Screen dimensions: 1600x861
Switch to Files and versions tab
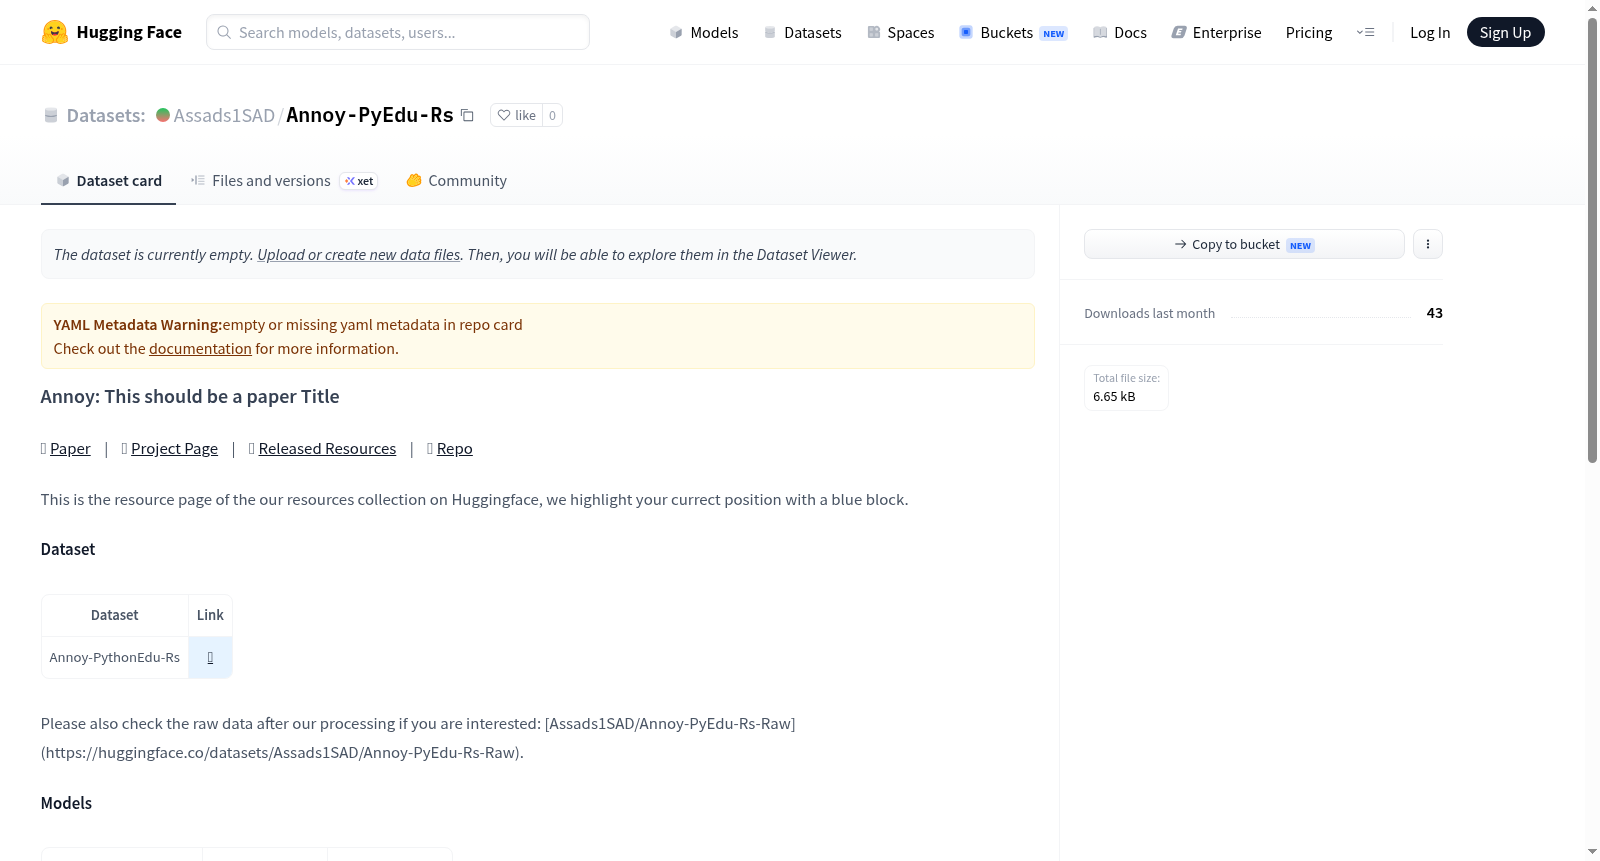284,181
